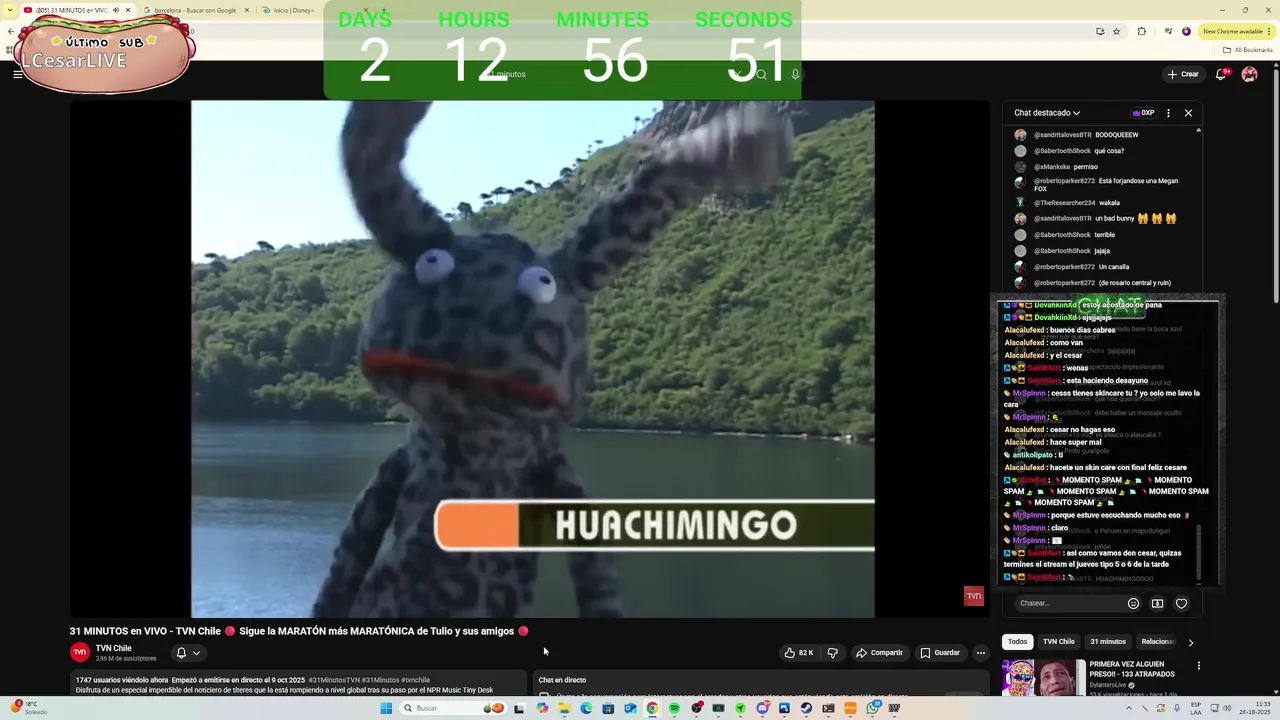1280x720 pixels.
Task: Select the Relacionados filter chip
Action: [1158, 641]
